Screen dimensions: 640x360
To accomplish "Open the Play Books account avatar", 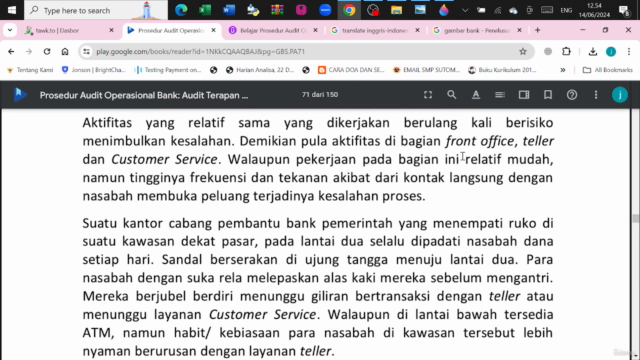I will pyautogui.click(x=620, y=95).
